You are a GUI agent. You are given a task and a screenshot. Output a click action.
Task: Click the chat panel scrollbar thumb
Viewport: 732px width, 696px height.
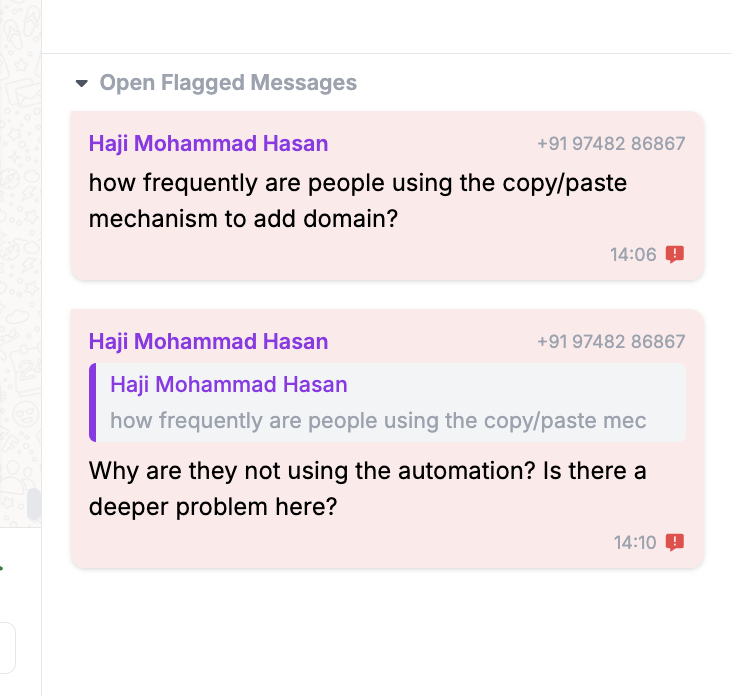(34, 505)
